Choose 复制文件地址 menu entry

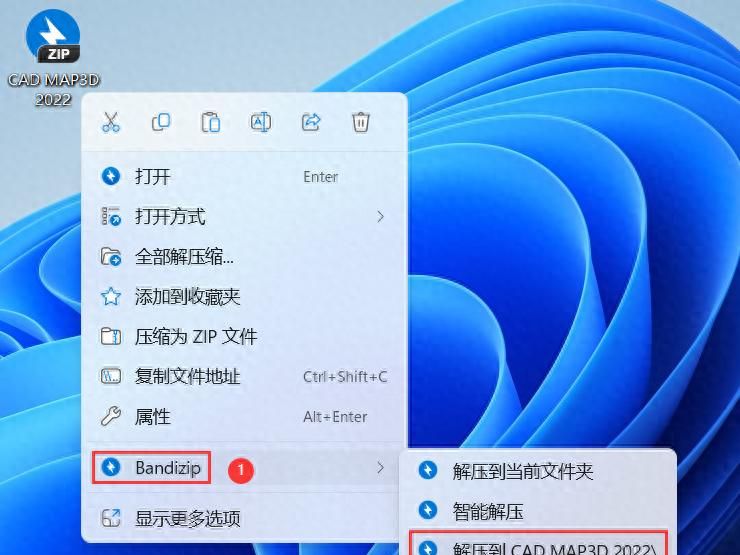coord(244,377)
